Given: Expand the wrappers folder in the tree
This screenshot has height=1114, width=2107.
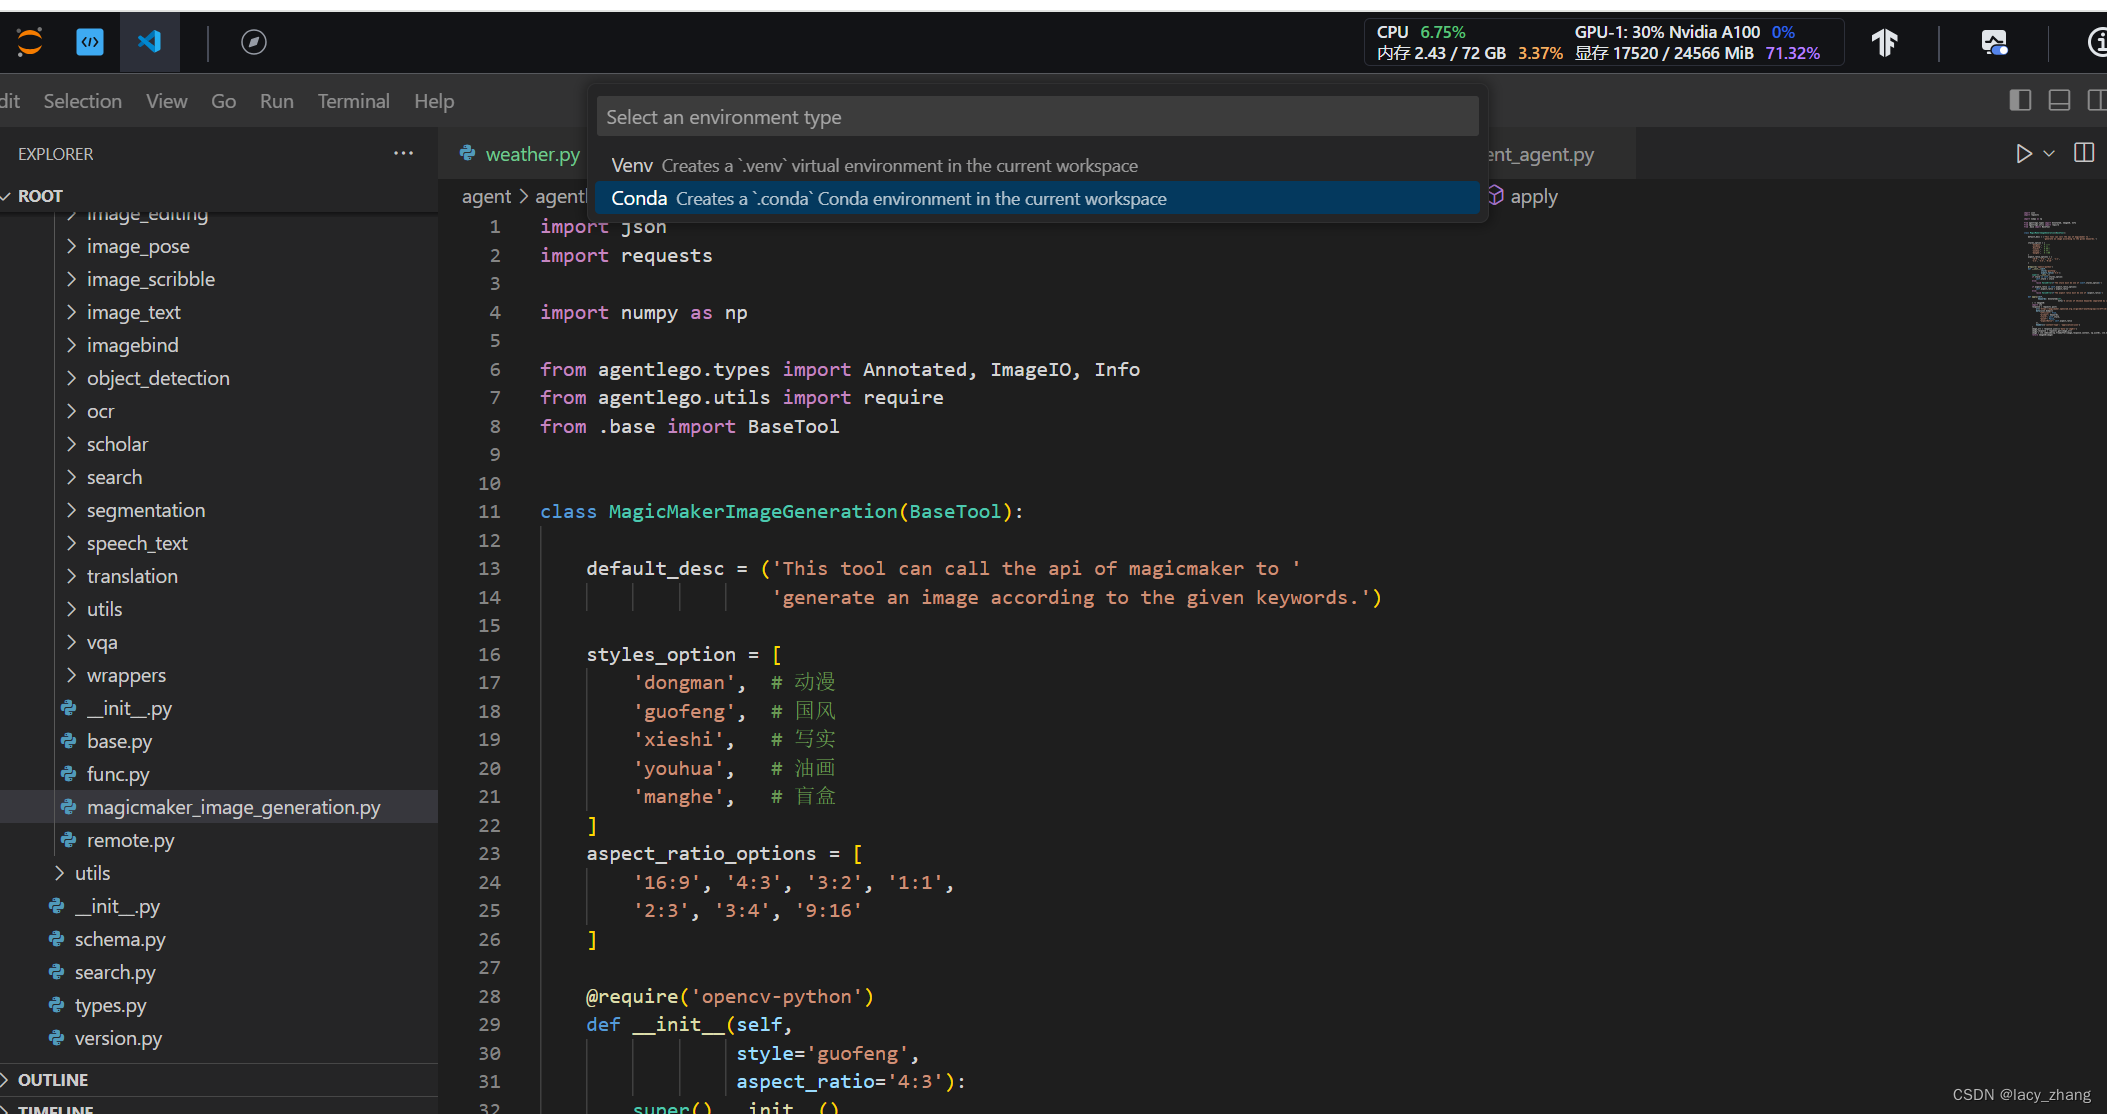Looking at the screenshot, I should tap(126, 675).
